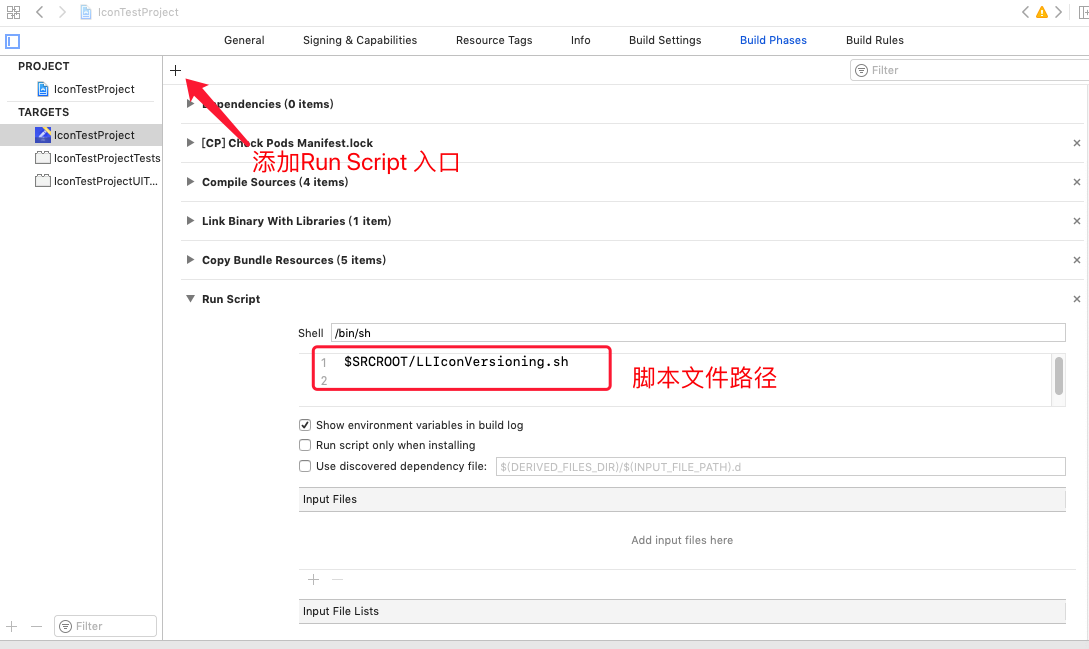1089x649 pixels.
Task: Open the Build Rules tab
Action: [874, 40]
